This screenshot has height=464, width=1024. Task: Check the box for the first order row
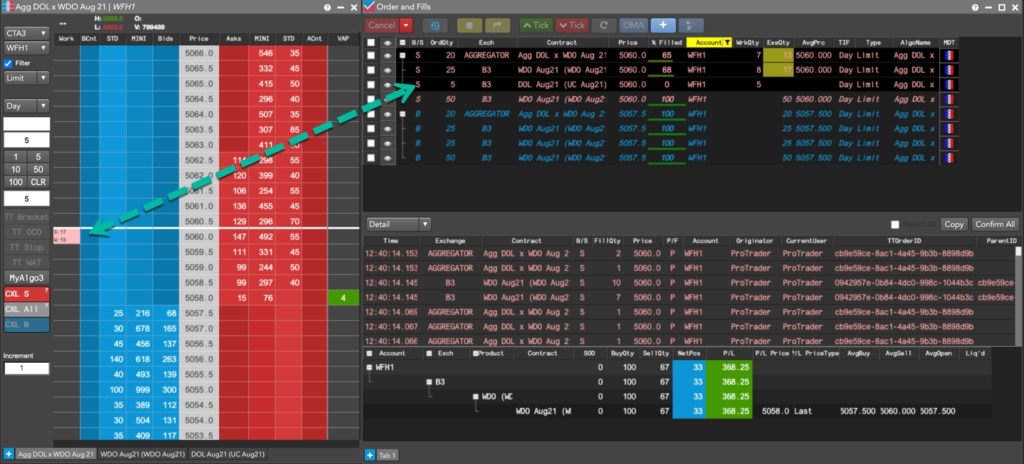pyautogui.click(x=372, y=56)
